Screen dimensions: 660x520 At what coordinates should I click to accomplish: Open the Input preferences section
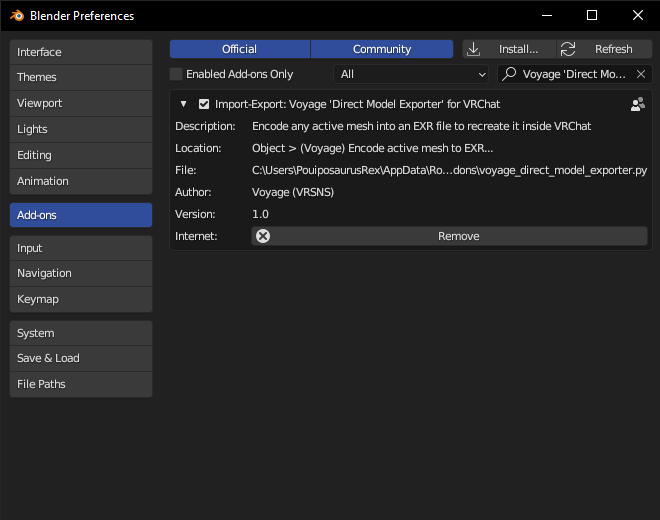pos(81,248)
